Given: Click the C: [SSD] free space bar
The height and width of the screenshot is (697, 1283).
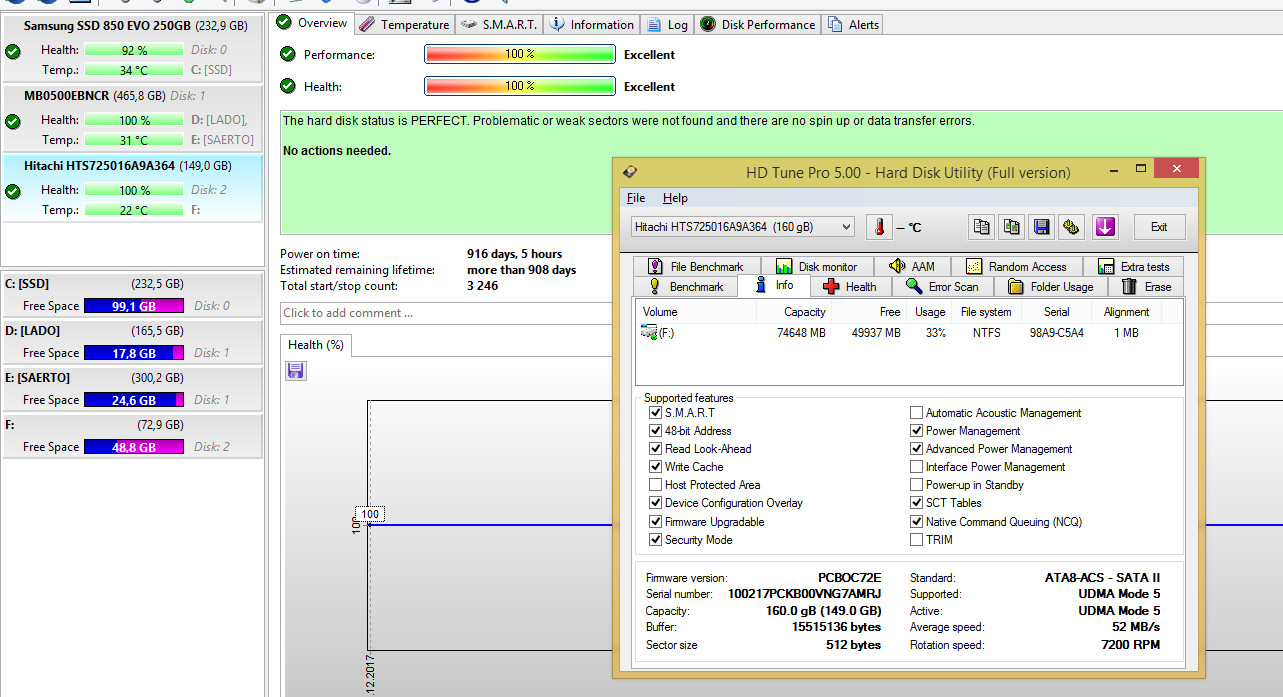Looking at the screenshot, I should click(x=134, y=306).
